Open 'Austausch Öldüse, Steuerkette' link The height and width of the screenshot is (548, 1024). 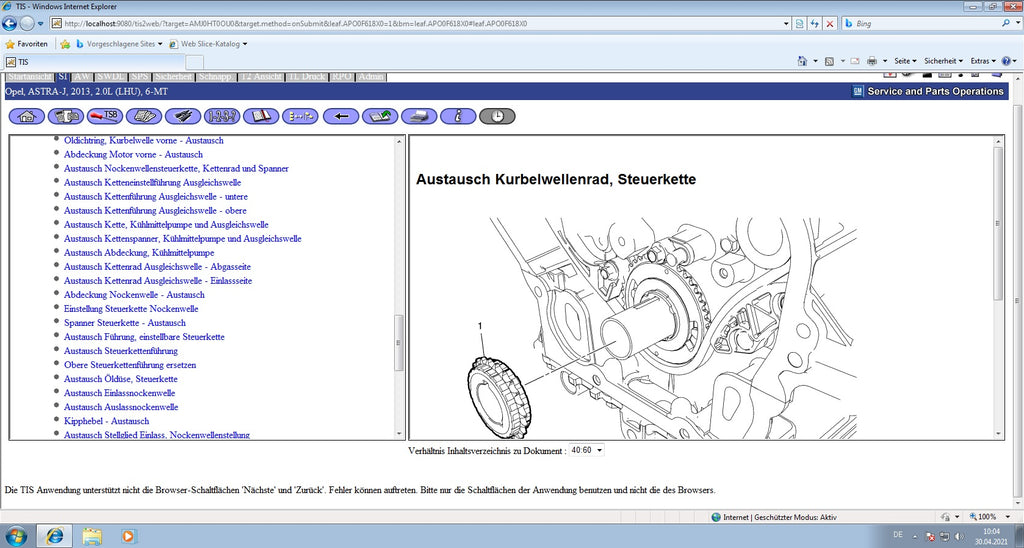click(121, 379)
